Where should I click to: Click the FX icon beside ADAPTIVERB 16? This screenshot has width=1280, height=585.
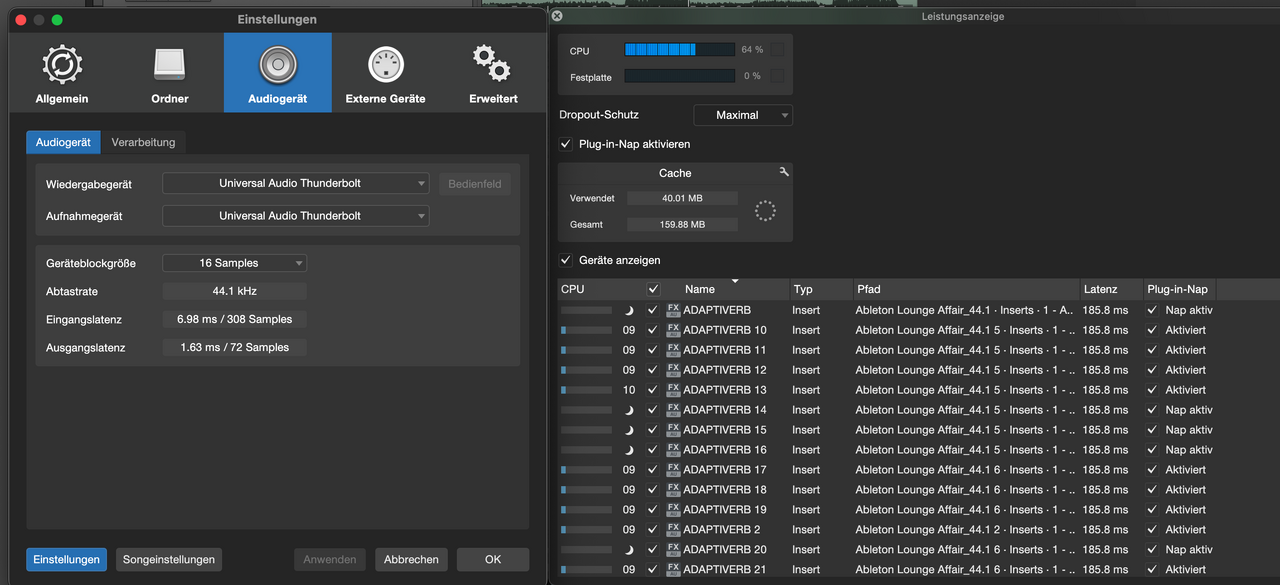(x=673, y=450)
